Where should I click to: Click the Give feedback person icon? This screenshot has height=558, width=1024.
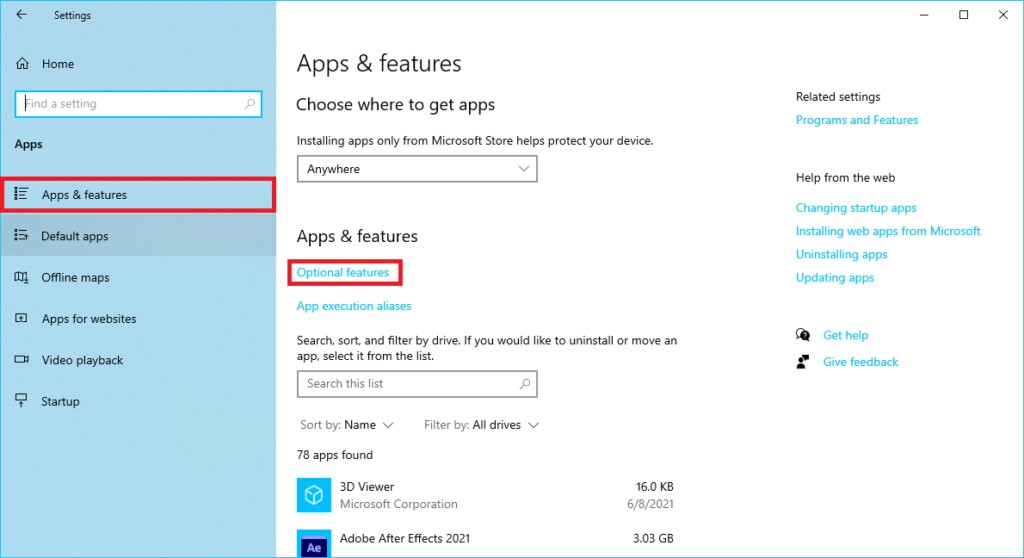pos(803,362)
